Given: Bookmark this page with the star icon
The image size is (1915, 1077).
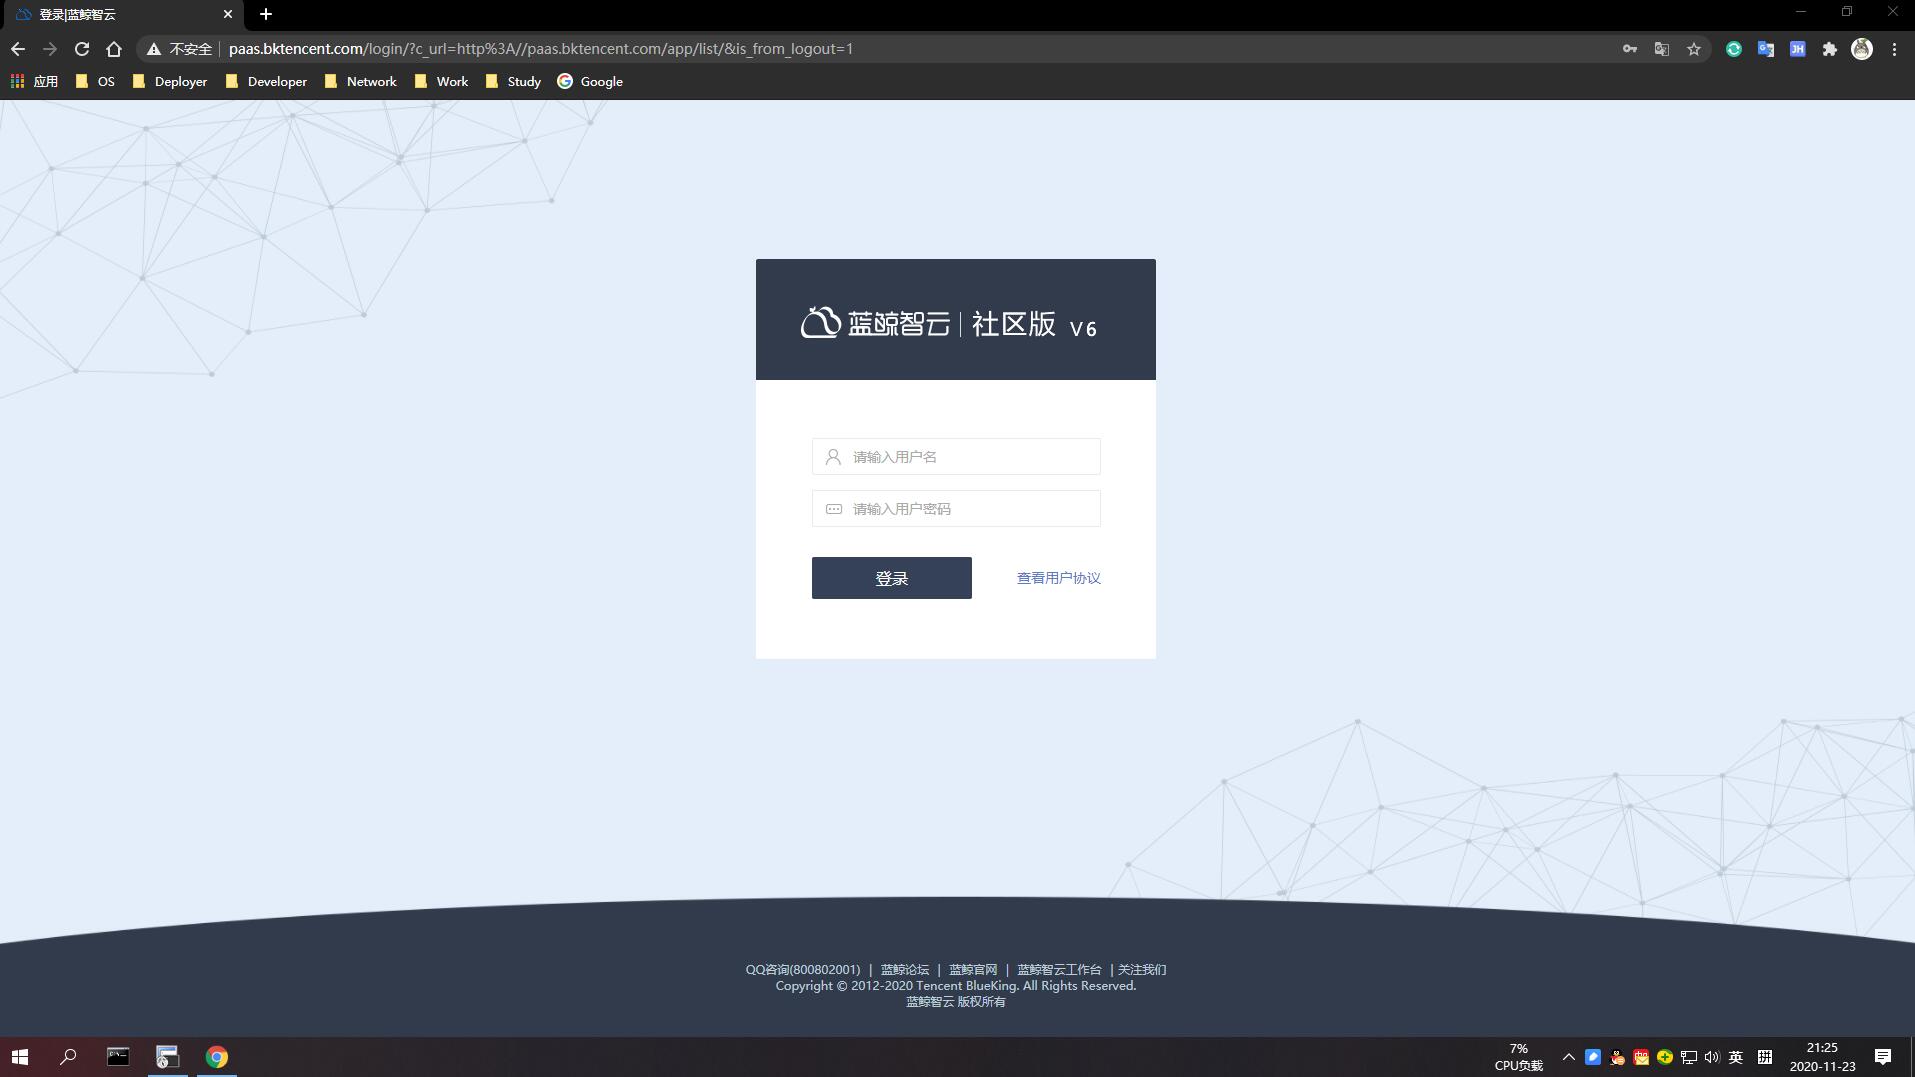Looking at the screenshot, I should [x=1694, y=49].
